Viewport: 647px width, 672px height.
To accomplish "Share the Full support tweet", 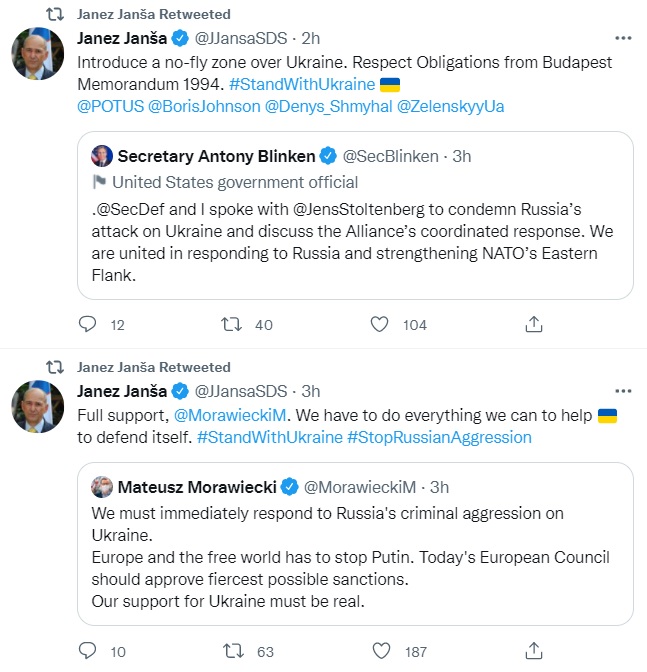I will pos(534,652).
